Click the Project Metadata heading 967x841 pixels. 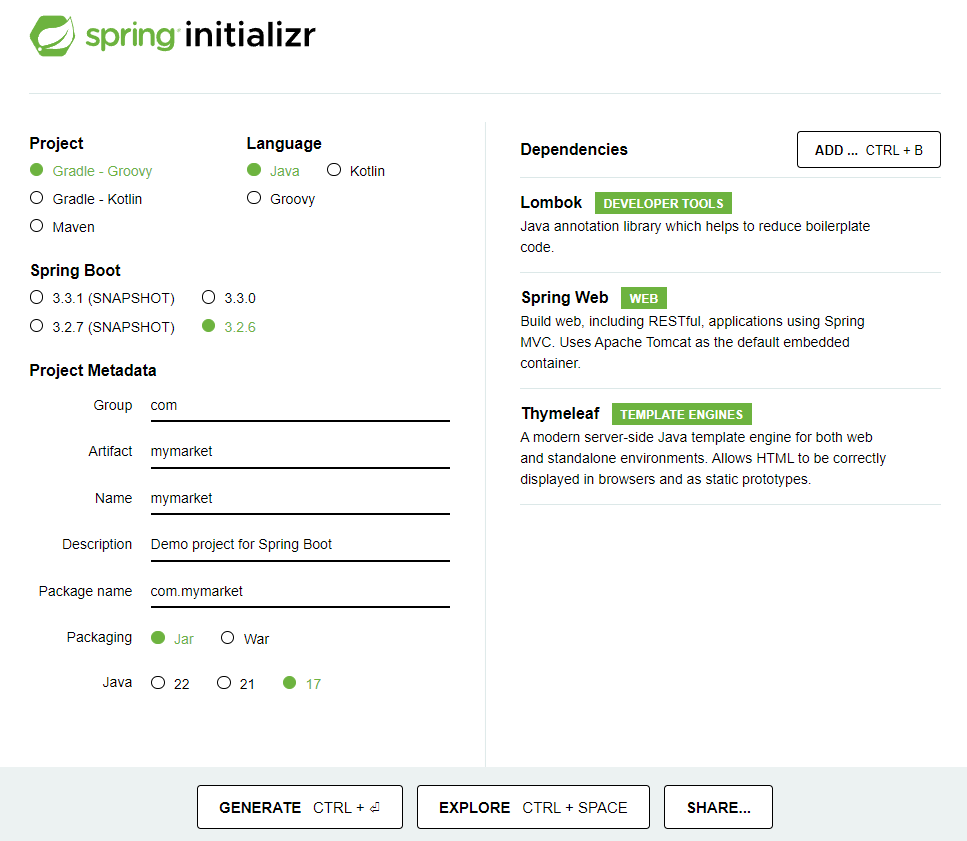[93, 371]
